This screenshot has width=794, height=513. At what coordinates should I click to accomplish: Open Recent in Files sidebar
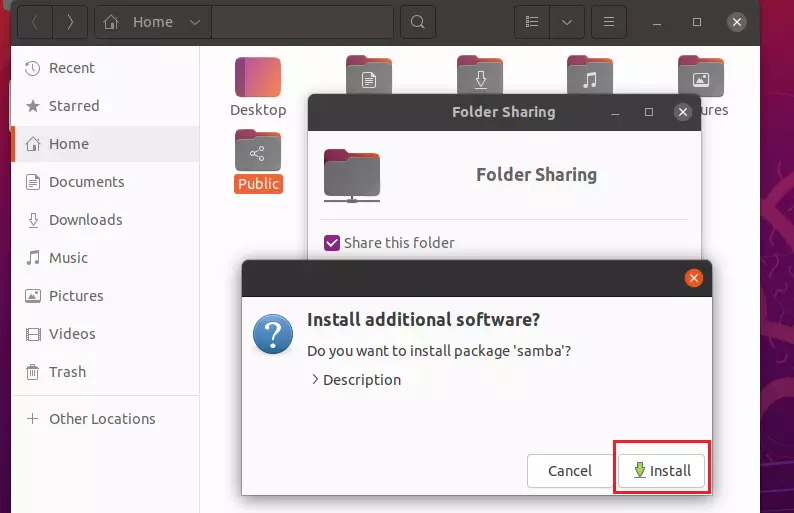point(105,68)
